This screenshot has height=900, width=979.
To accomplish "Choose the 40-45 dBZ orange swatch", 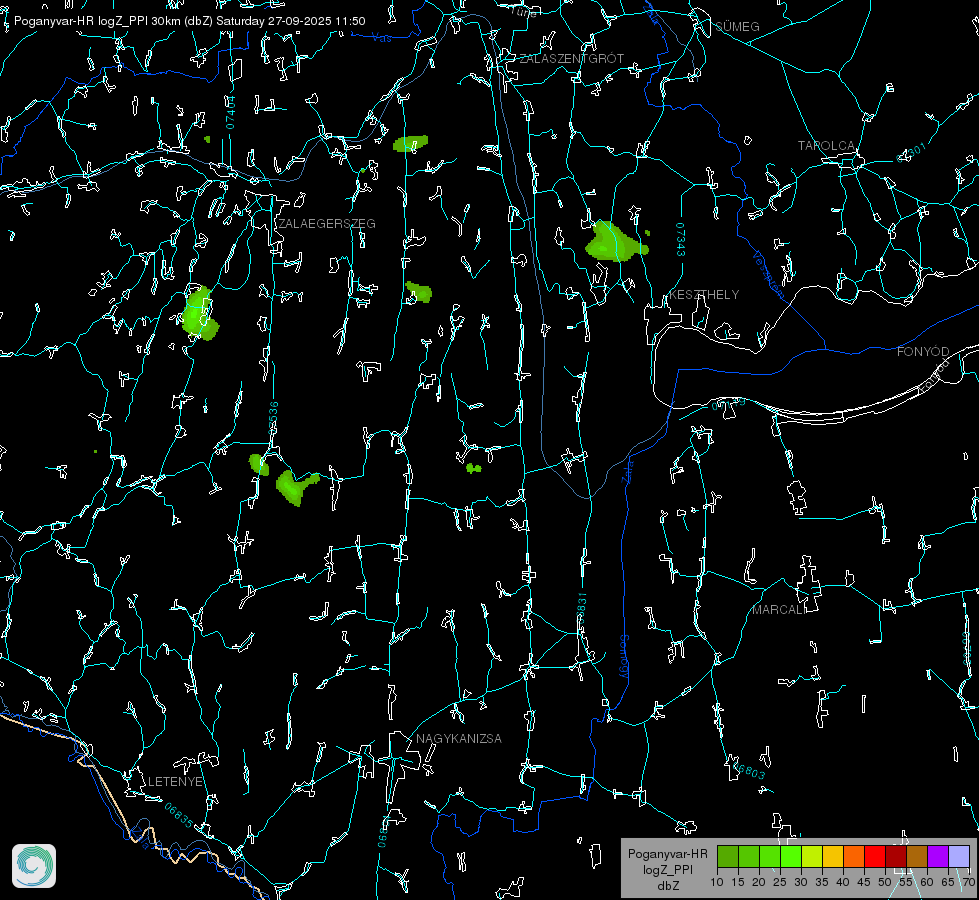I will tap(854, 856).
